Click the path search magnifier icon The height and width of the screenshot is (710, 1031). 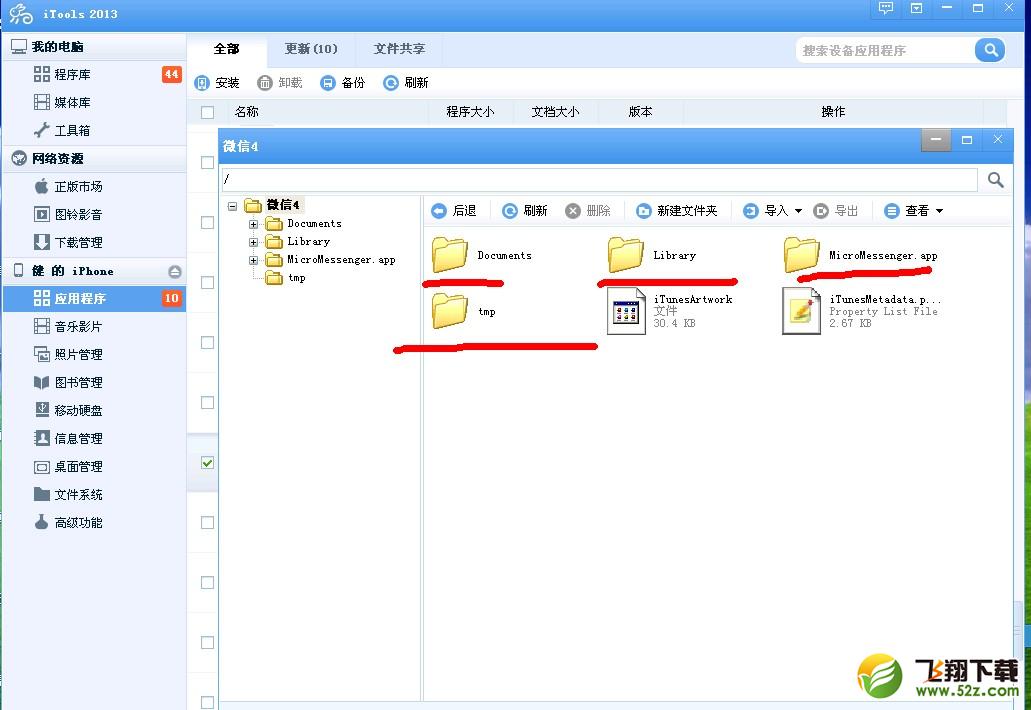[x=995, y=179]
